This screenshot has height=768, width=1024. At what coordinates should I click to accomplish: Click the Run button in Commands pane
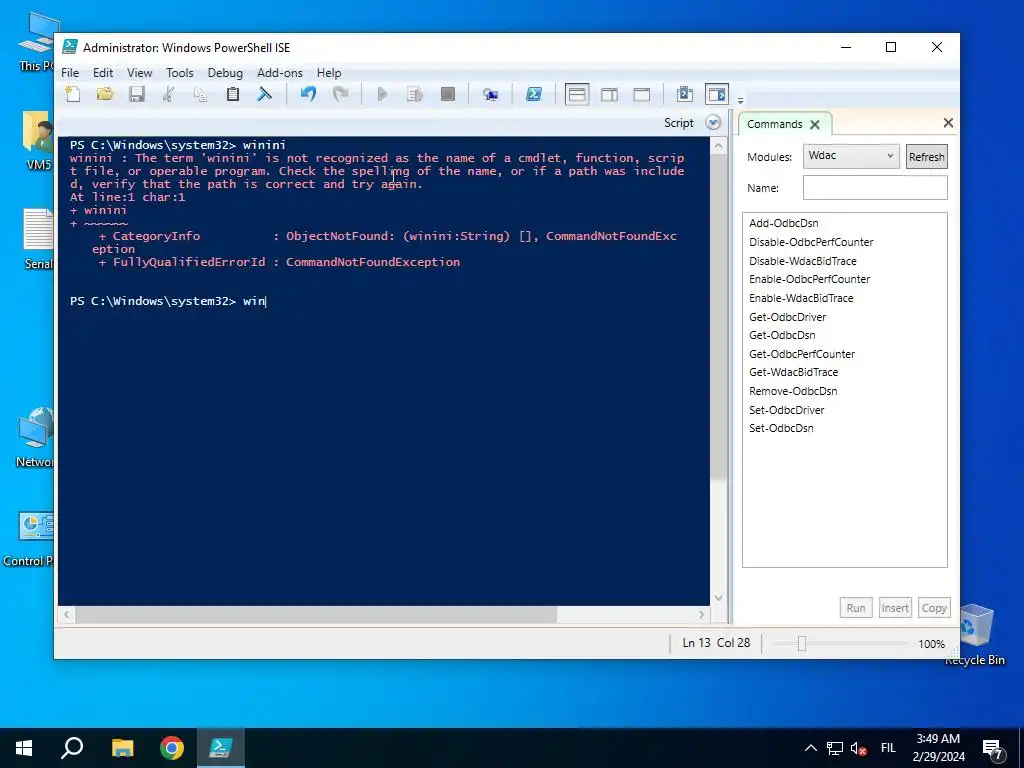click(856, 608)
